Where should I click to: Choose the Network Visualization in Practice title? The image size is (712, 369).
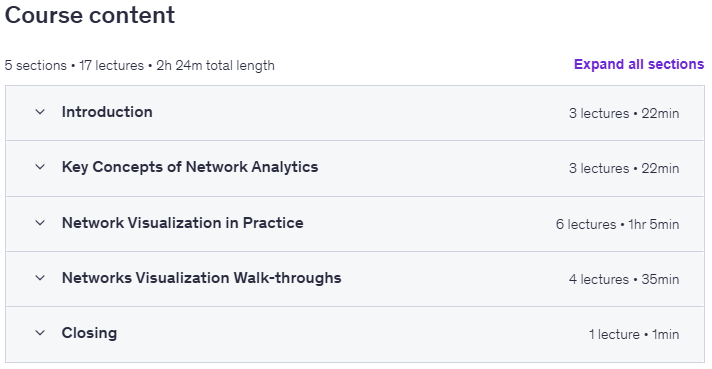(183, 223)
